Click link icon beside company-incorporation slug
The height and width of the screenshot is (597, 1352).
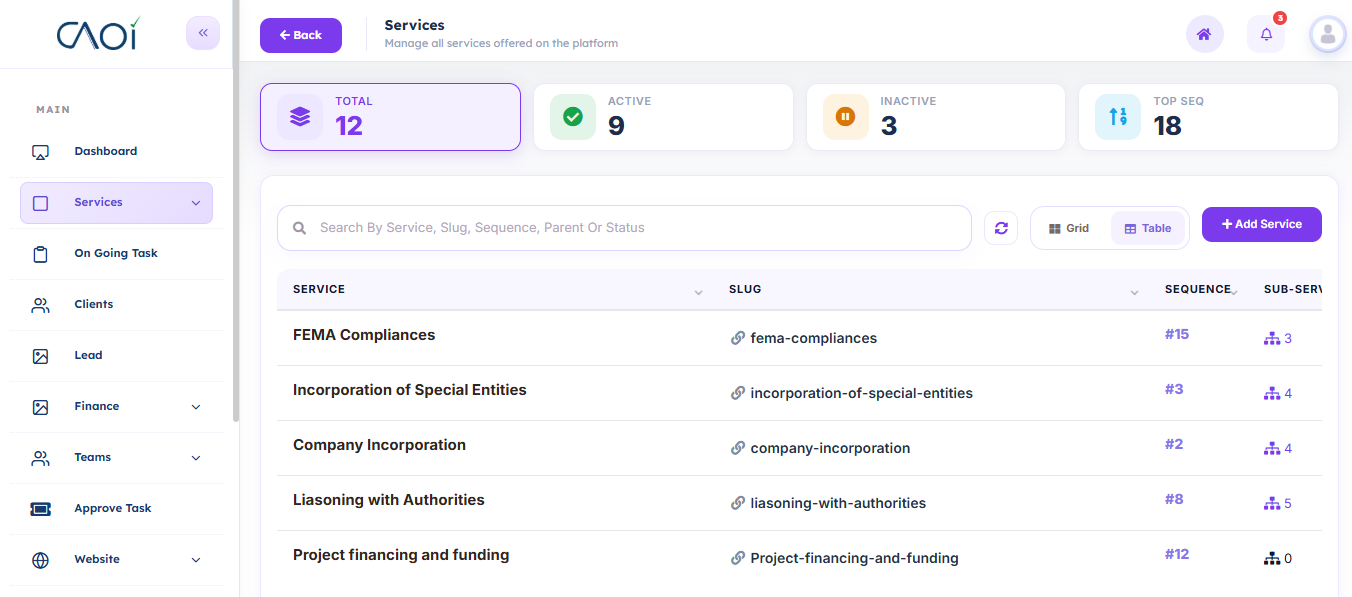[x=738, y=448]
